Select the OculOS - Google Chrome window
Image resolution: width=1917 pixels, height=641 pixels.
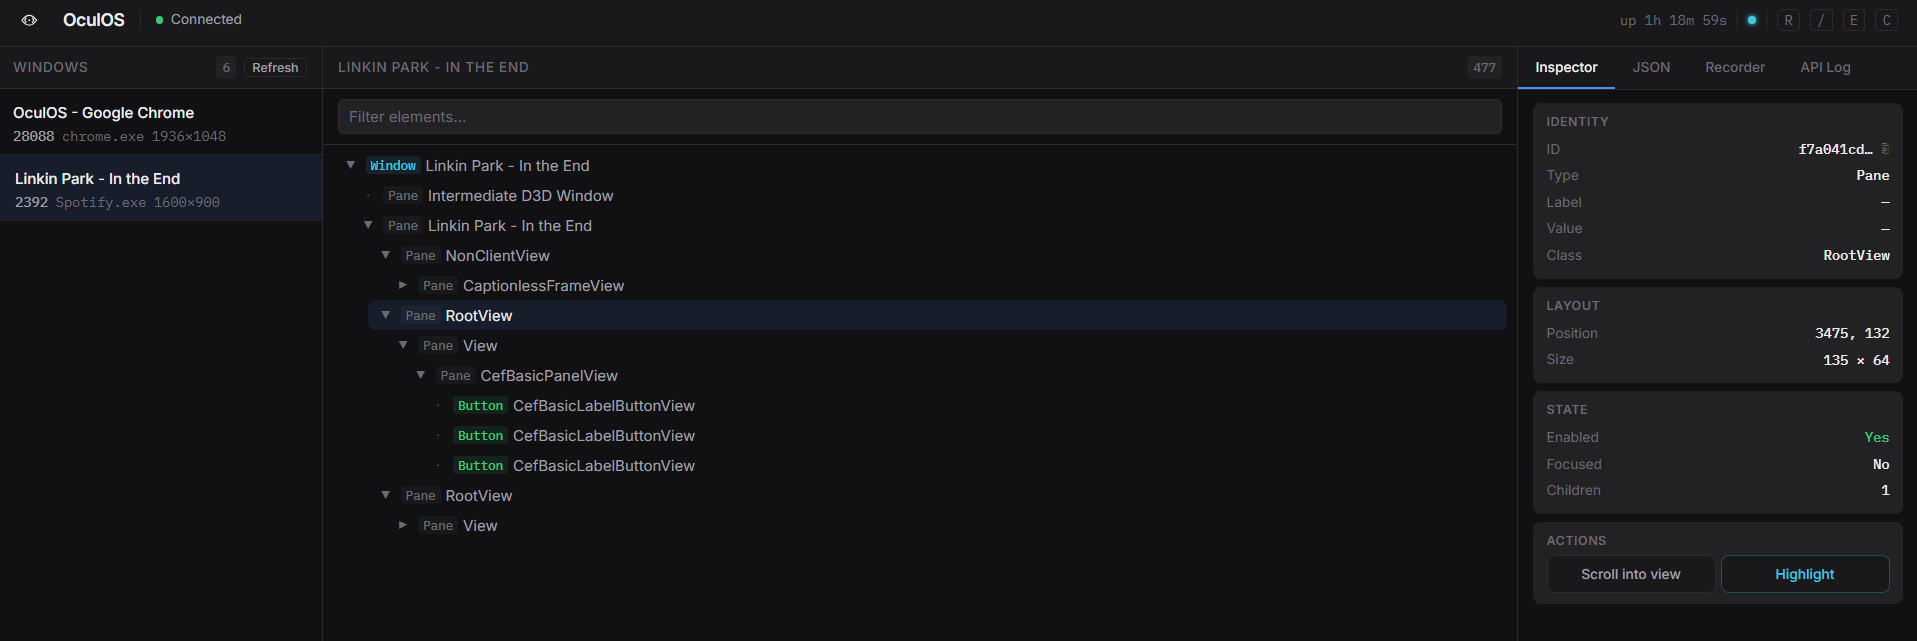coord(161,123)
